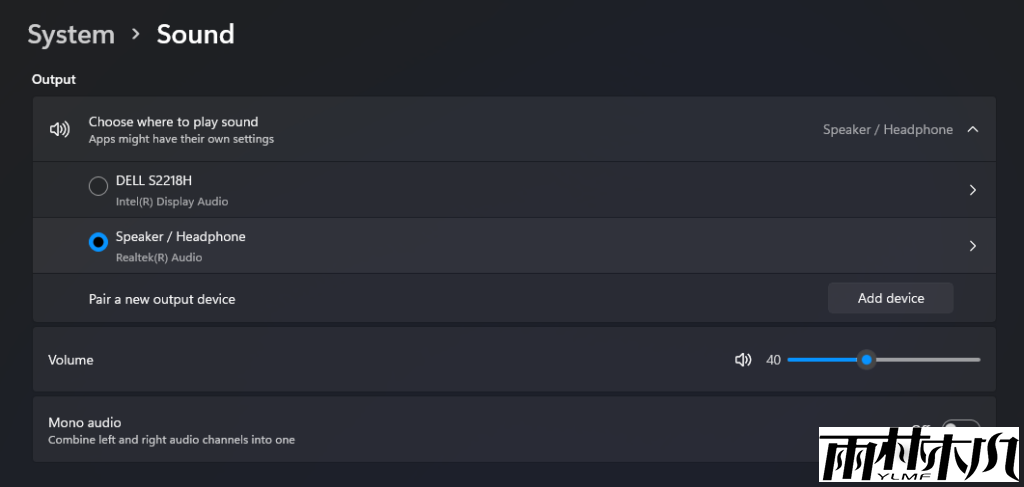Click the volume level number 40
The image size is (1024, 487).
click(773, 360)
